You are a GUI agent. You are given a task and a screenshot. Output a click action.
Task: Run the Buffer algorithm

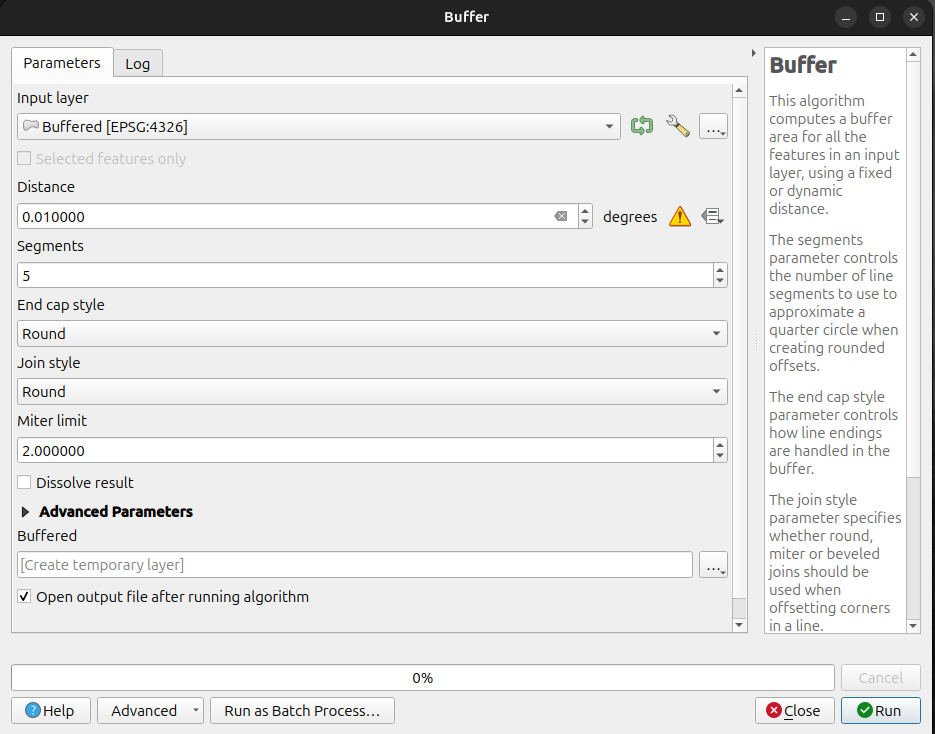click(x=880, y=710)
